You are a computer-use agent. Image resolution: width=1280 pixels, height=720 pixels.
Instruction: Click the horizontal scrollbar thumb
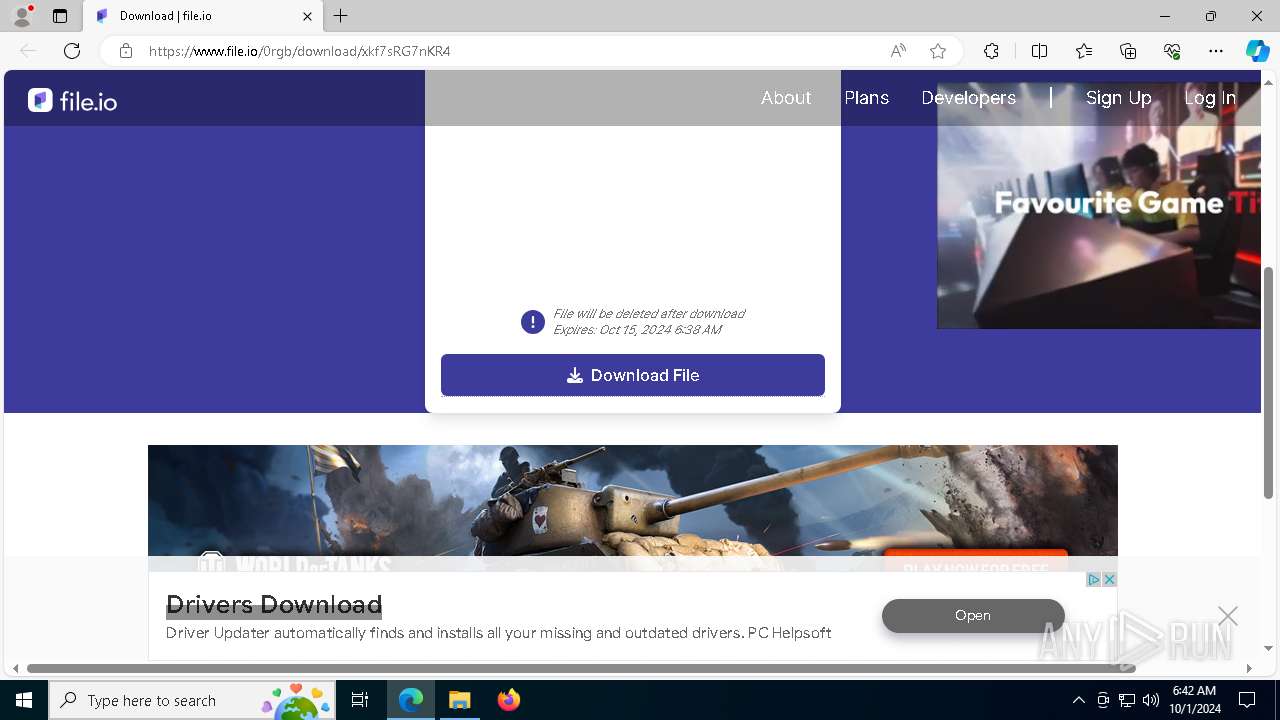(581, 668)
